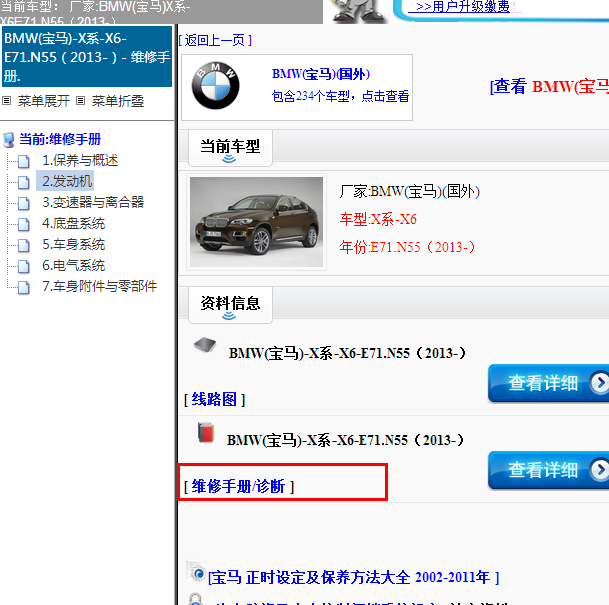Image resolution: width=609 pixels, height=605 pixels.
Task: Click the 年份:E71.N55（2013-）text
Action: coord(407,247)
